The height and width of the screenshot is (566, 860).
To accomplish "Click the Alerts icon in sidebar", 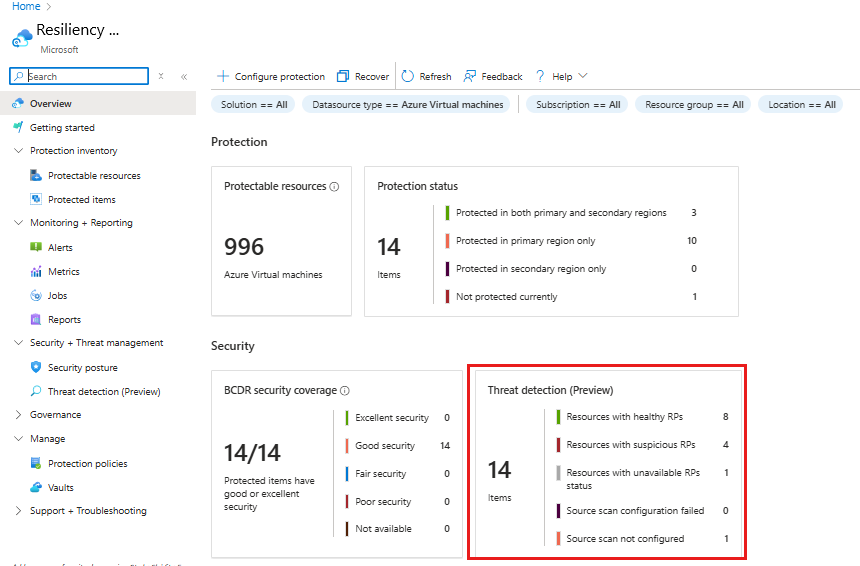I will pos(37,247).
